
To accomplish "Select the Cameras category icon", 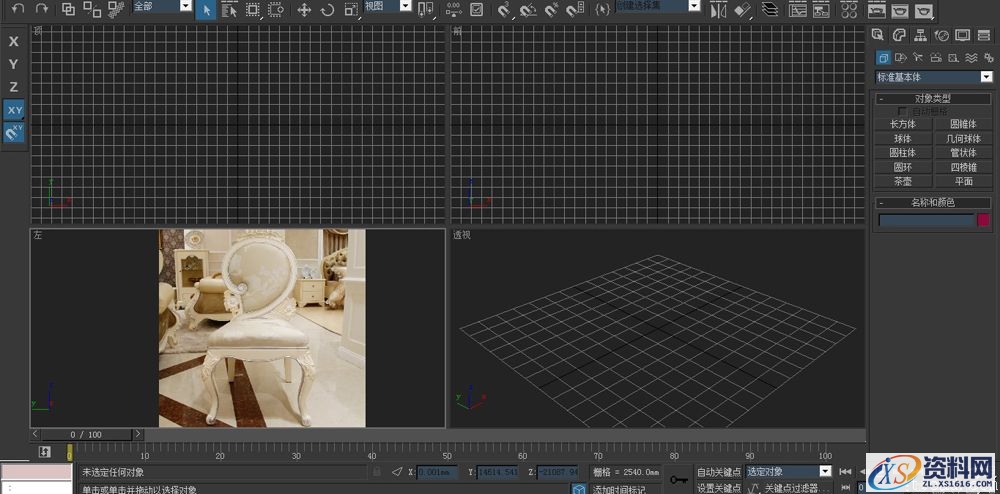I will pos(936,58).
